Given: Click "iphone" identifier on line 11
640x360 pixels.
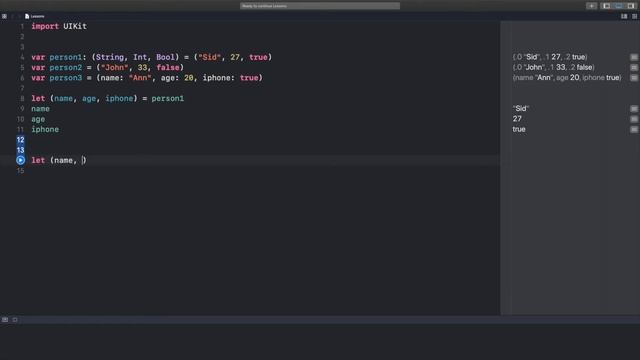Looking at the screenshot, I should 45,129.
